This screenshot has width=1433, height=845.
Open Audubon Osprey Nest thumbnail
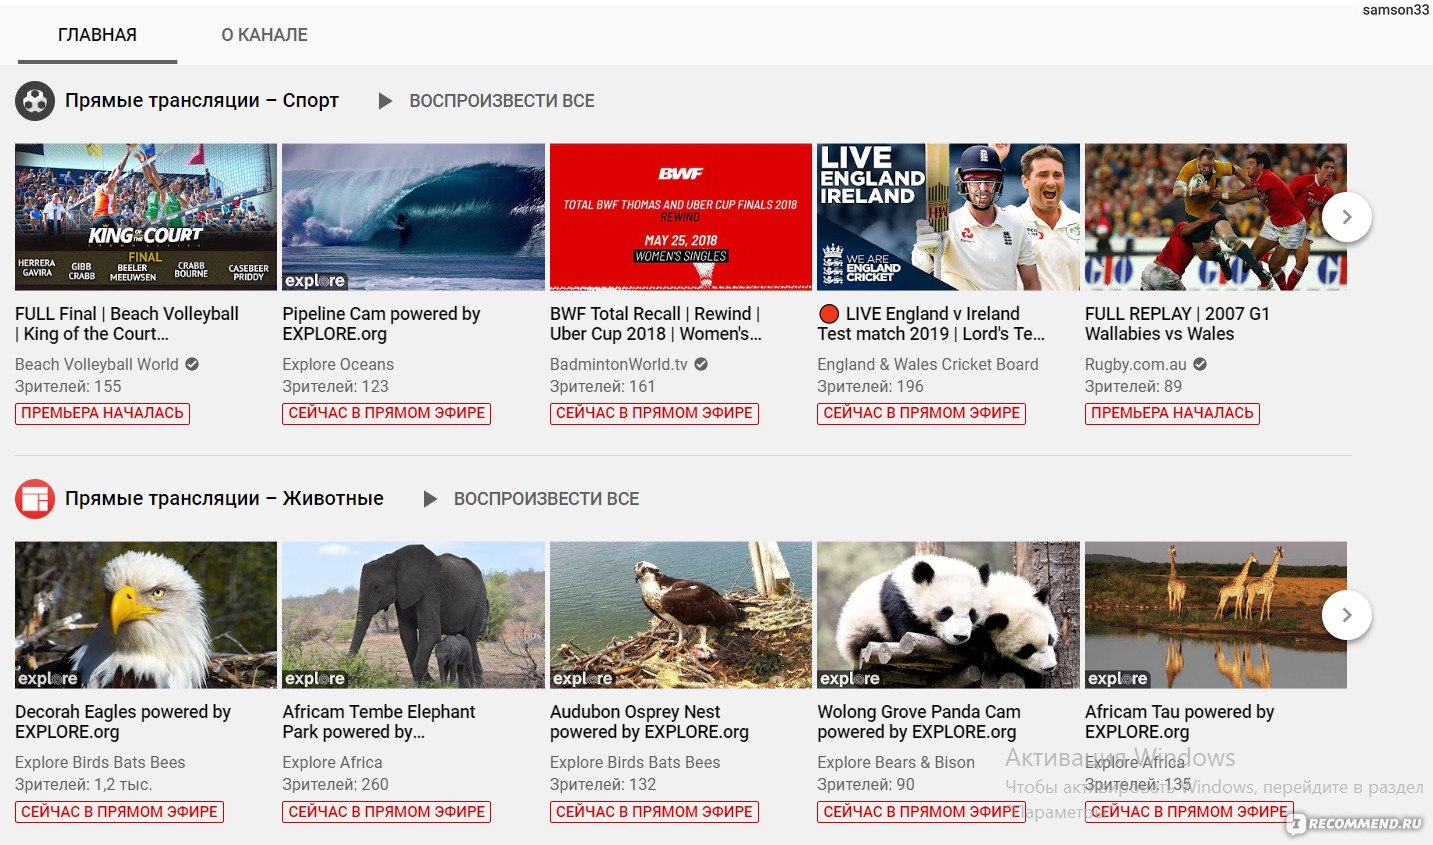pos(681,615)
